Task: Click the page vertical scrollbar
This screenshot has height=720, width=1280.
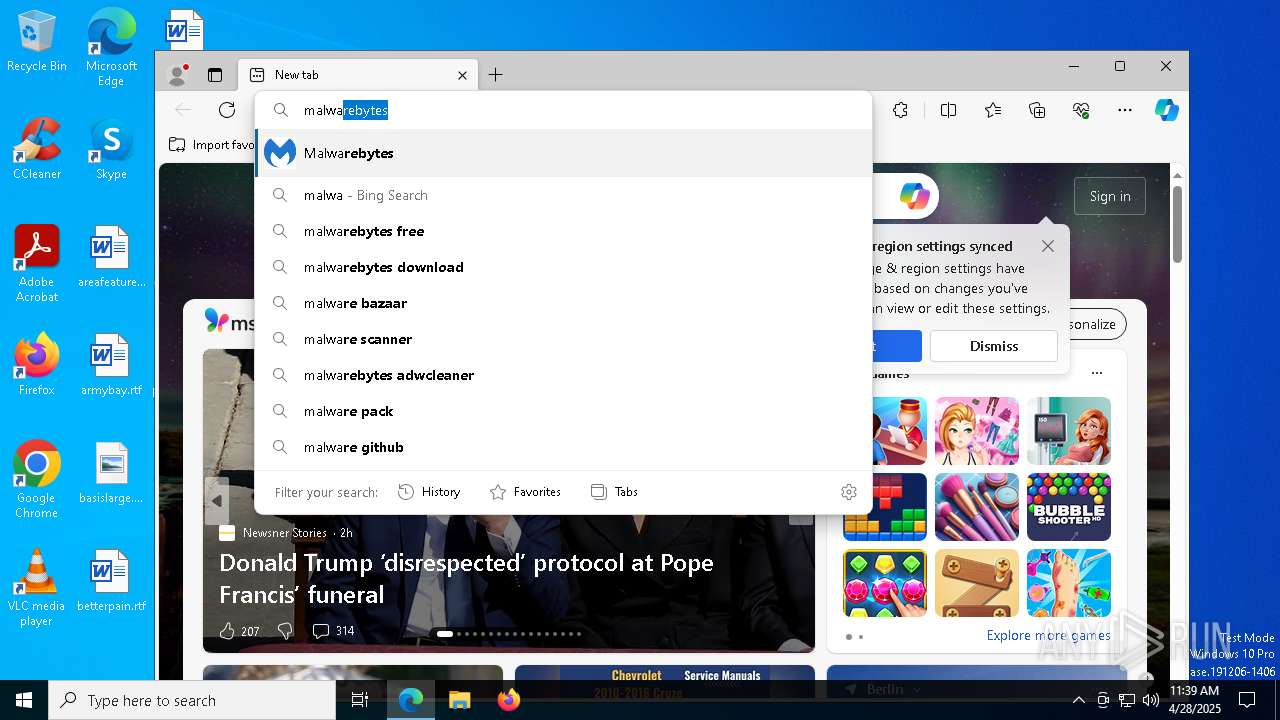Action: 1177,225
